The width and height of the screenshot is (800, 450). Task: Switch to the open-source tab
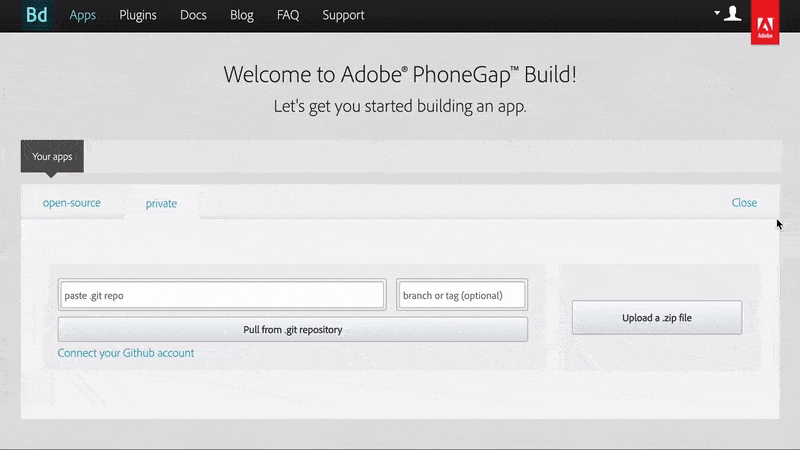tap(71, 203)
